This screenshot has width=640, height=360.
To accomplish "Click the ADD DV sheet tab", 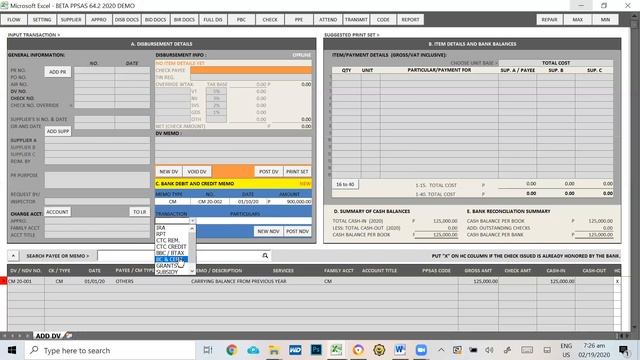I will tap(48, 336).
